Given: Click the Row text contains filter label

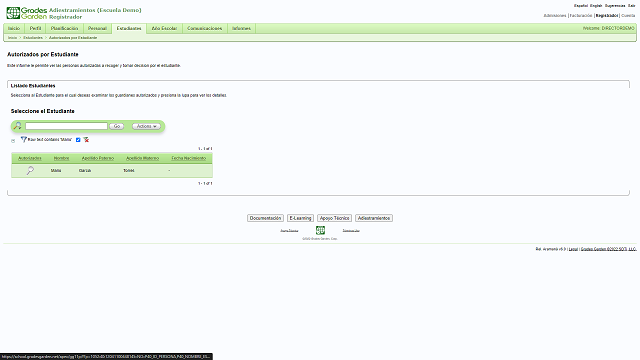Looking at the screenshot, I should 50,140.
